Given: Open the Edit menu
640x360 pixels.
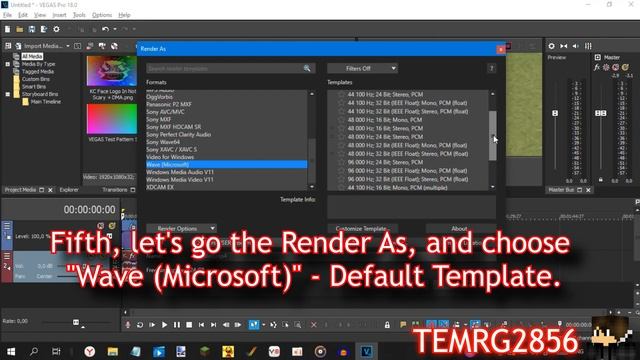Looking at the screenshot, I should [23, 15].
